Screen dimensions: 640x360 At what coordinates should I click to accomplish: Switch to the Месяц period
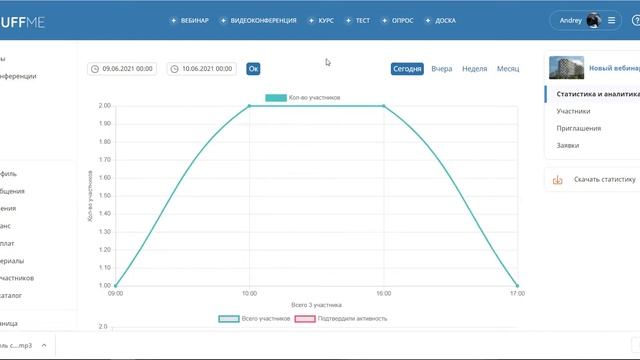click(508, 69)
